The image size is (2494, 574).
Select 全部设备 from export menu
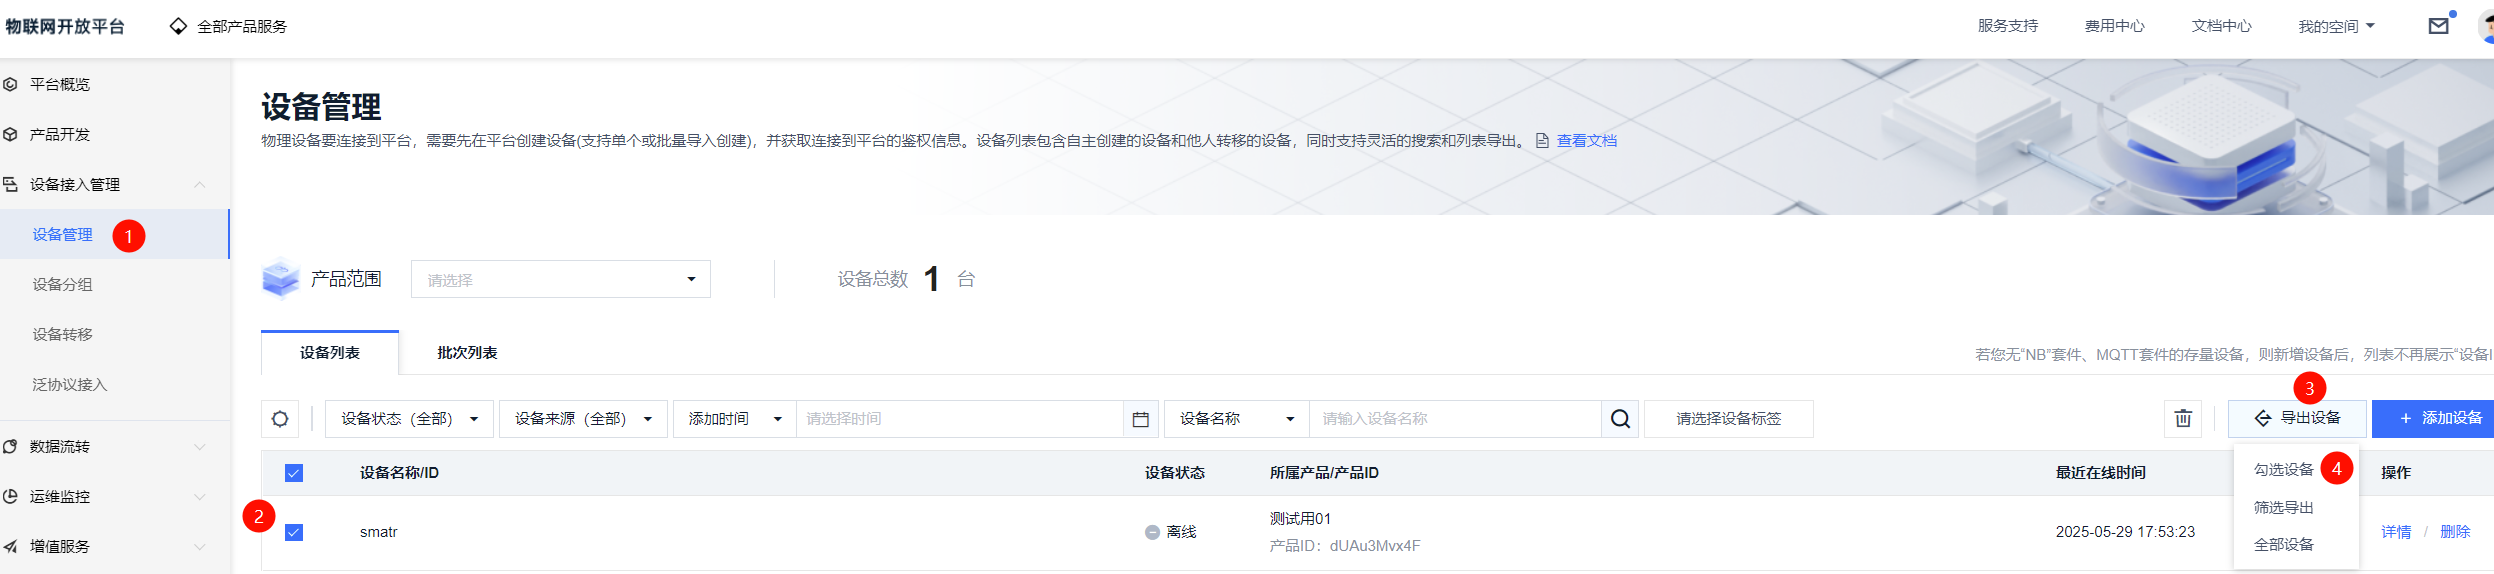click(2283, 544)
